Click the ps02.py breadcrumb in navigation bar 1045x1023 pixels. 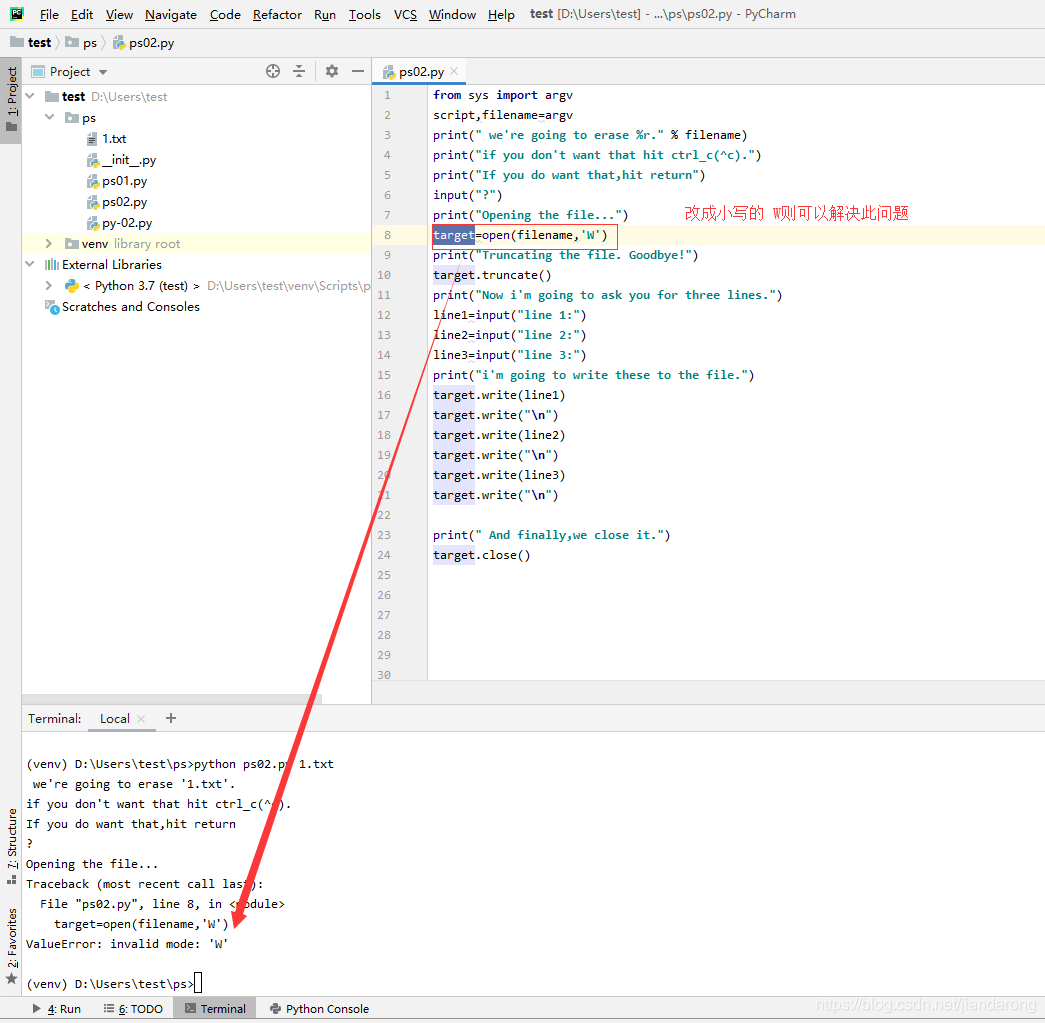(144, 43)
